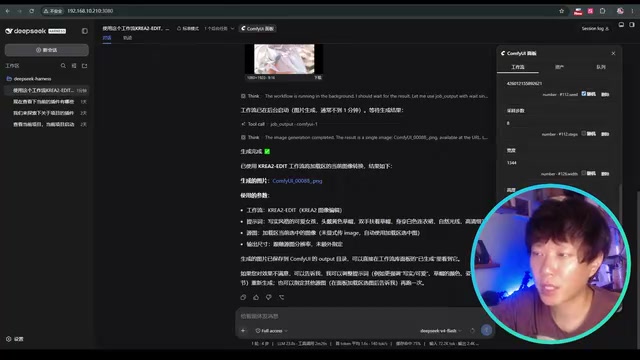Click the plus attach icon in input bar
This screenshot has width=640, height=360.
pos(243,331)
